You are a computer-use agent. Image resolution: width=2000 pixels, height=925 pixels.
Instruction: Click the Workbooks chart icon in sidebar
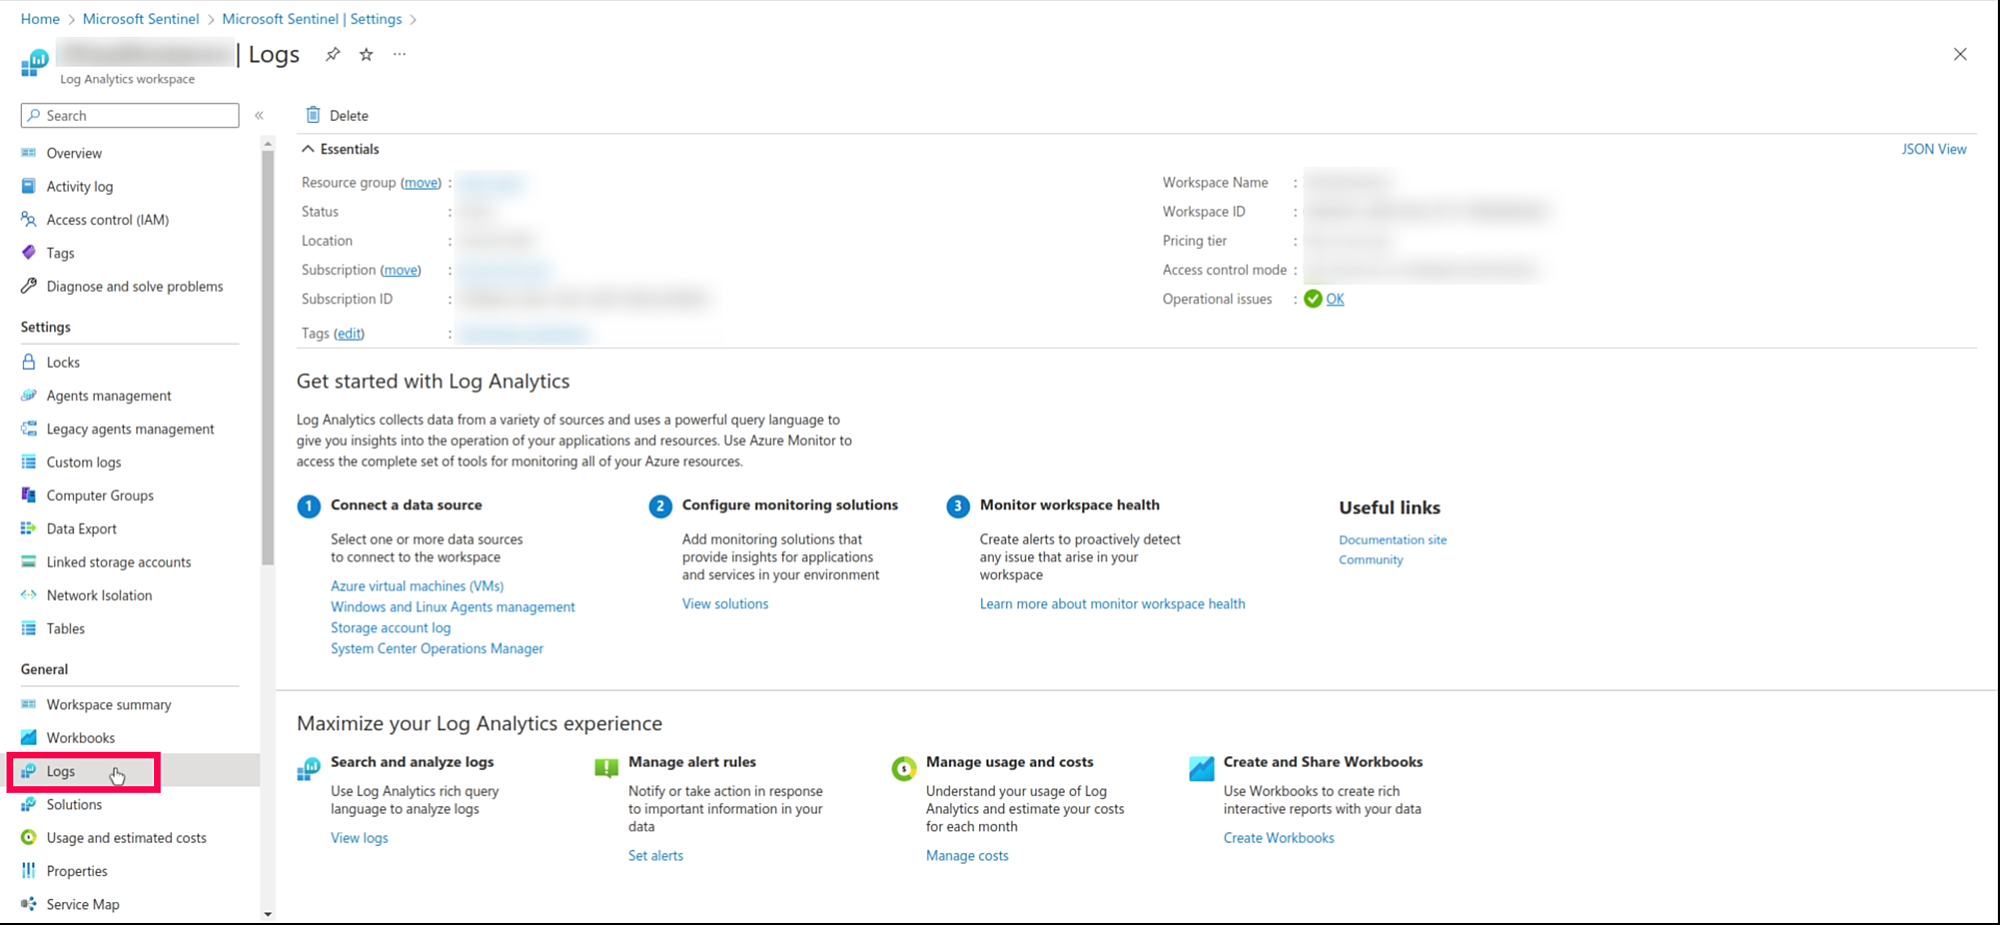(29, 738)
